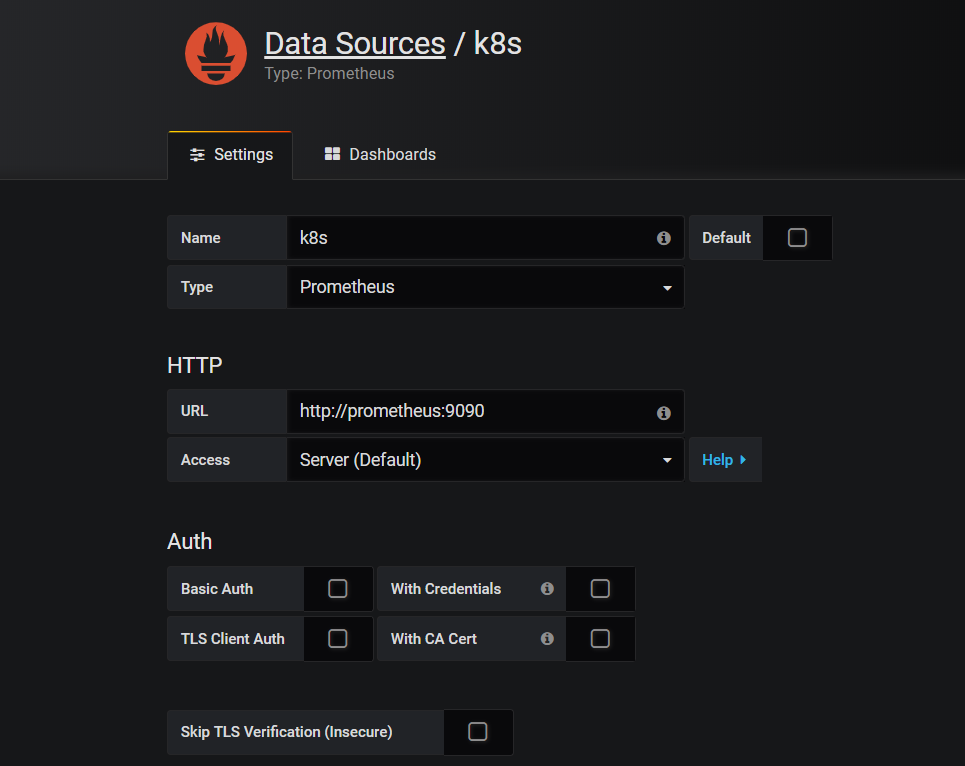Switch to the Settings tab

pos(230,154)
